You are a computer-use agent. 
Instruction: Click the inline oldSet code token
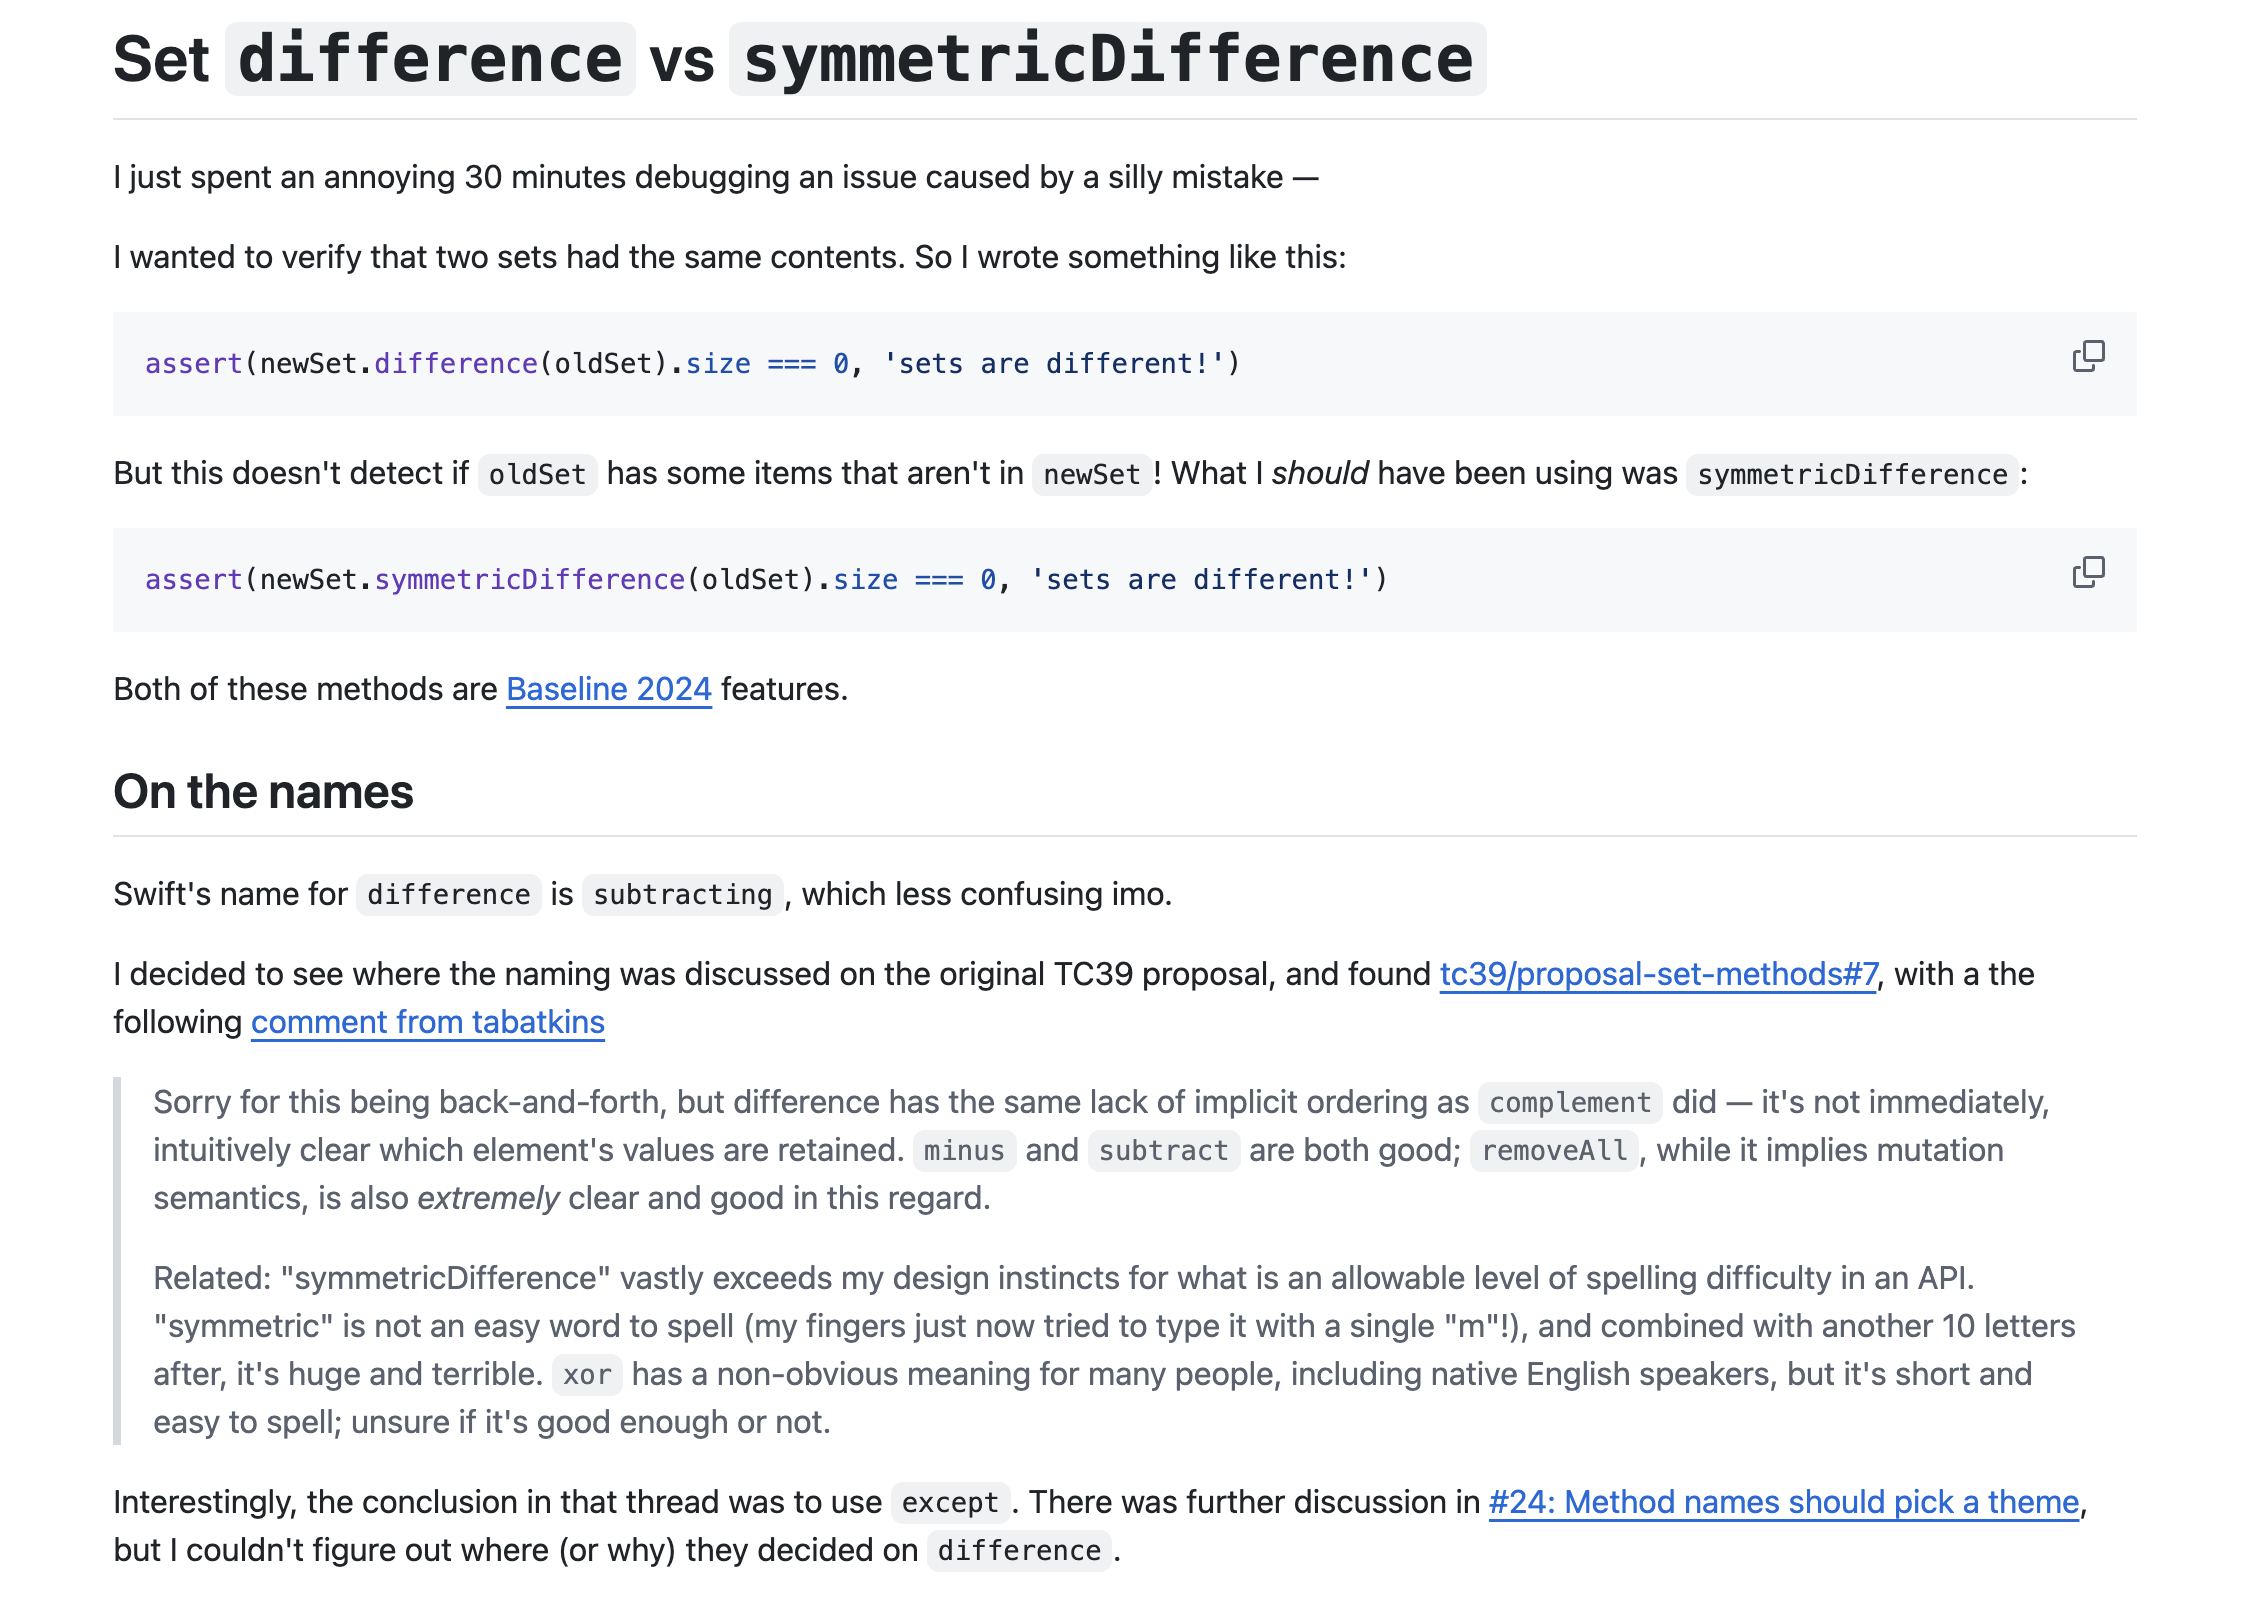tap(537, 474)
